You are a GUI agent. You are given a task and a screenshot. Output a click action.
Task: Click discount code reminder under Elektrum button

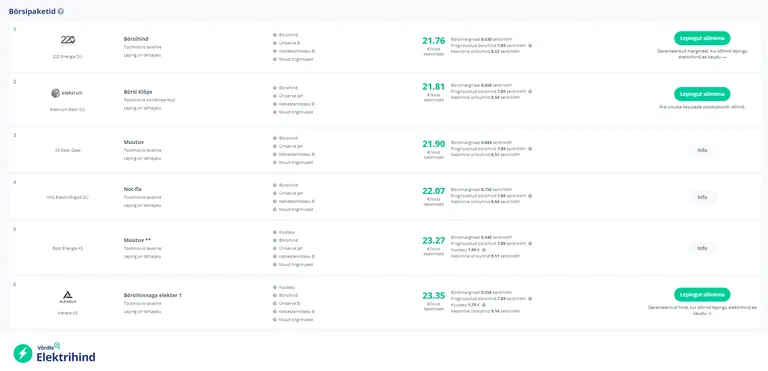702,107
